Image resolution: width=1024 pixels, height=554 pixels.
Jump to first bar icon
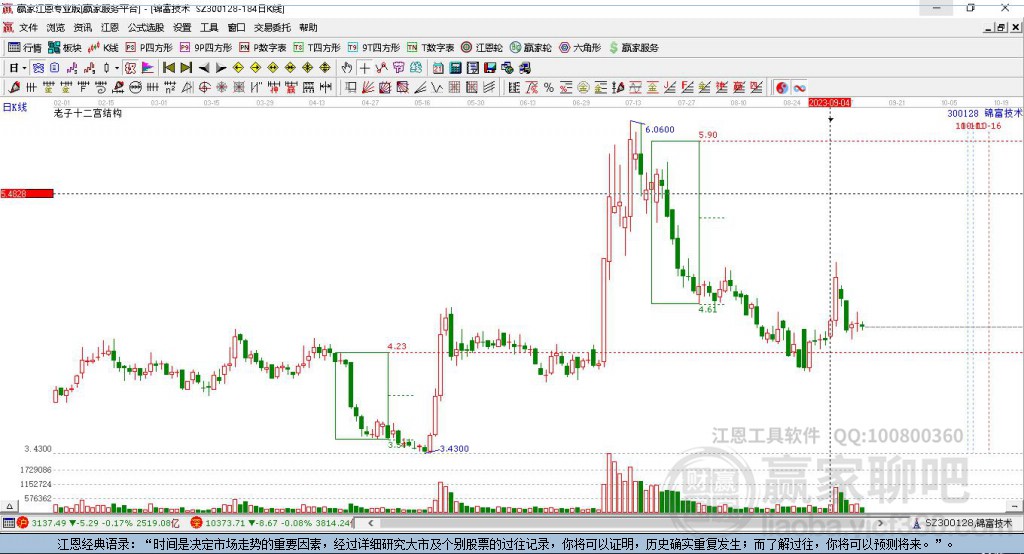(168, 68)
